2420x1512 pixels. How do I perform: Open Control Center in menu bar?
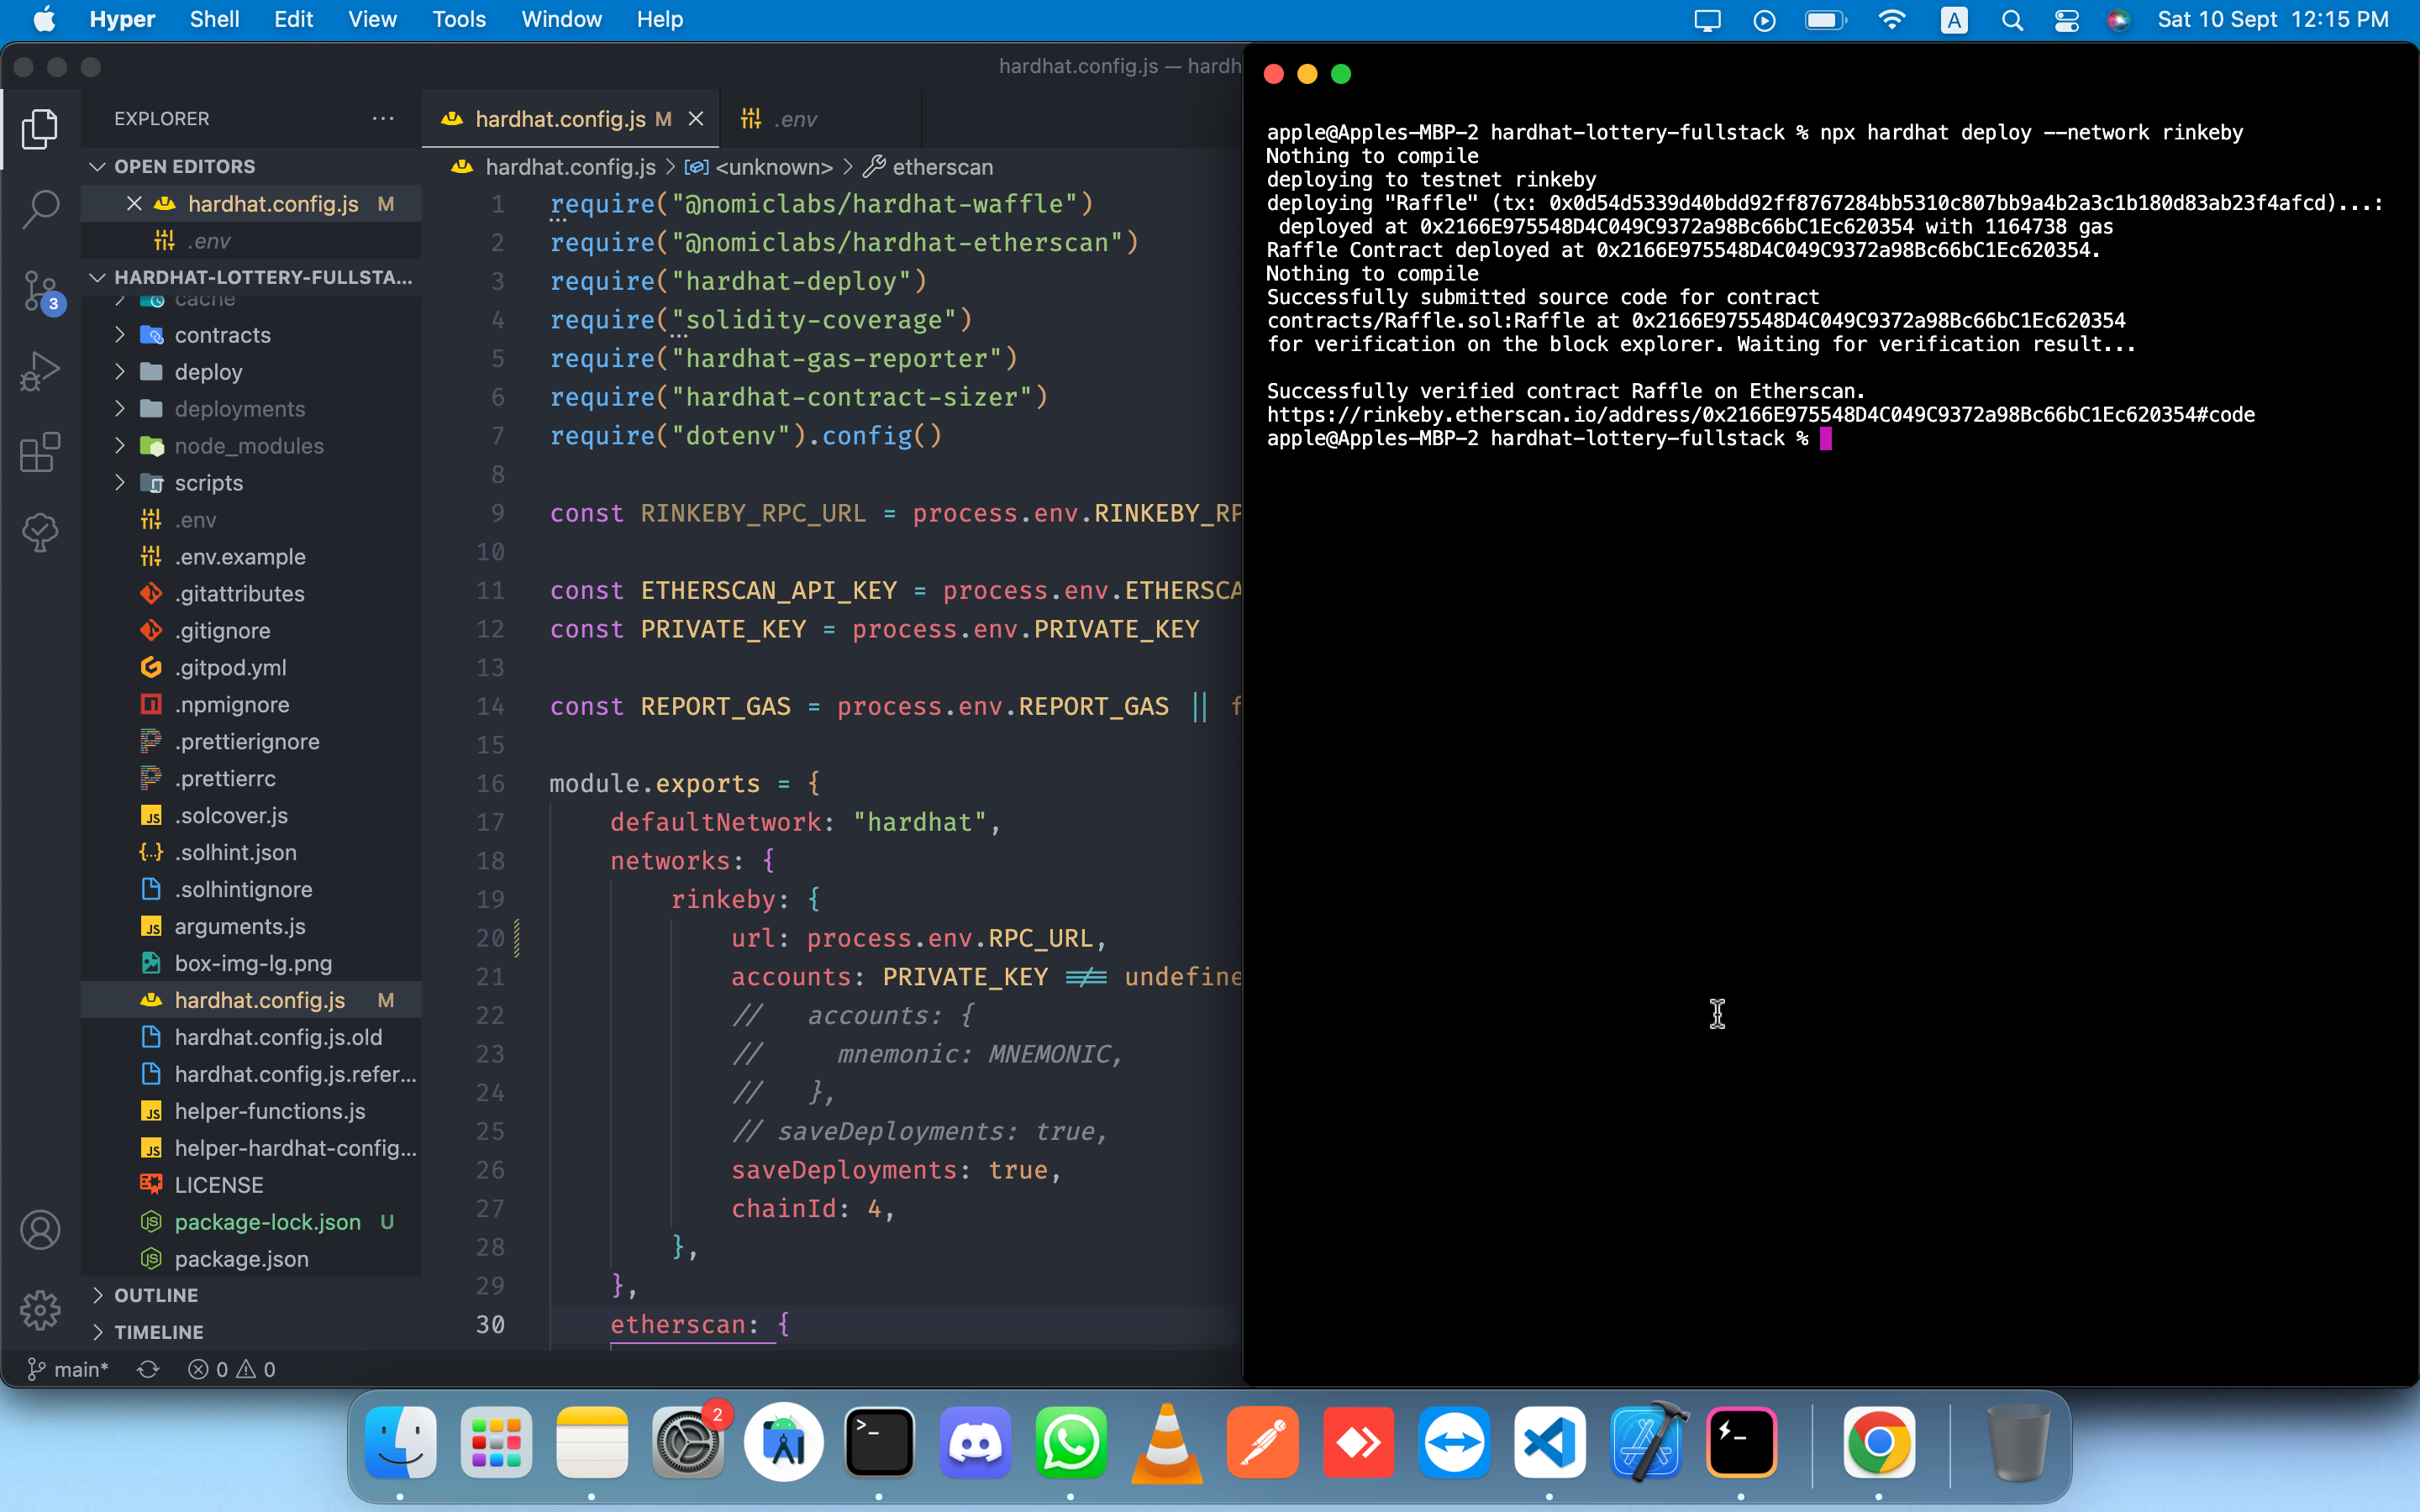coord(2066,19)
